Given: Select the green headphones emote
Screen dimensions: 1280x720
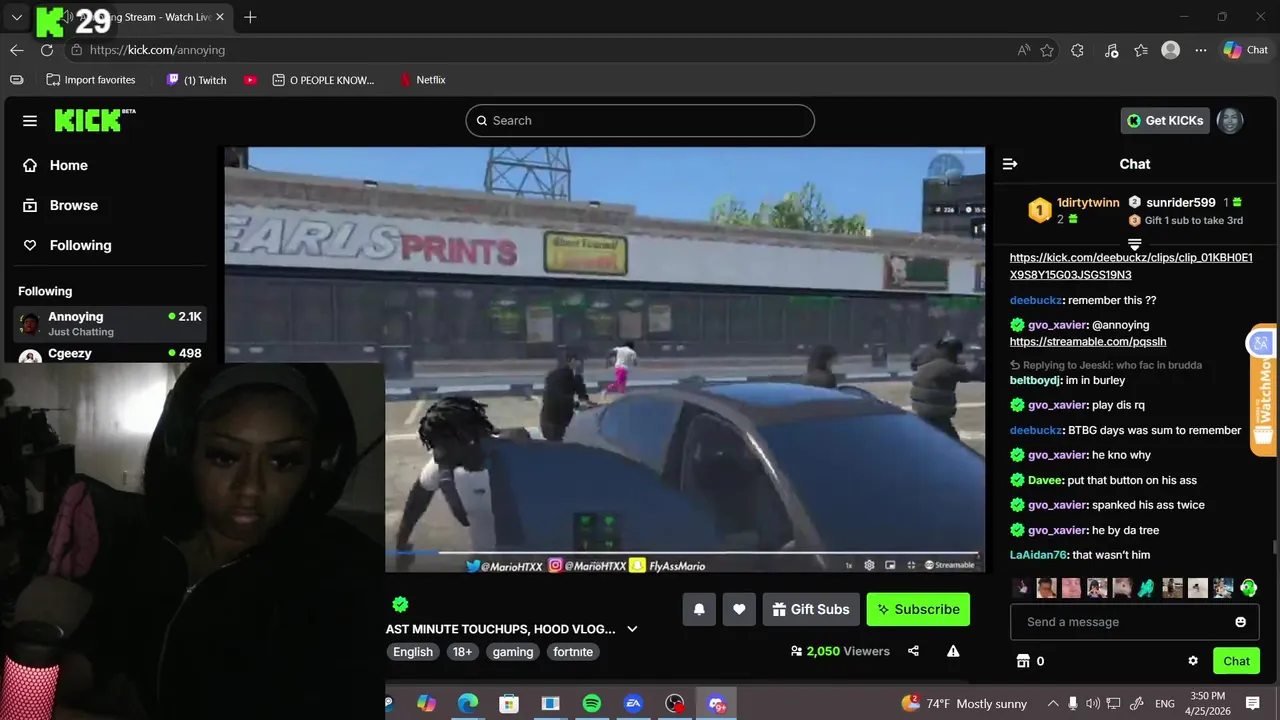Looking at the screenshot, I should (1249, 588).
